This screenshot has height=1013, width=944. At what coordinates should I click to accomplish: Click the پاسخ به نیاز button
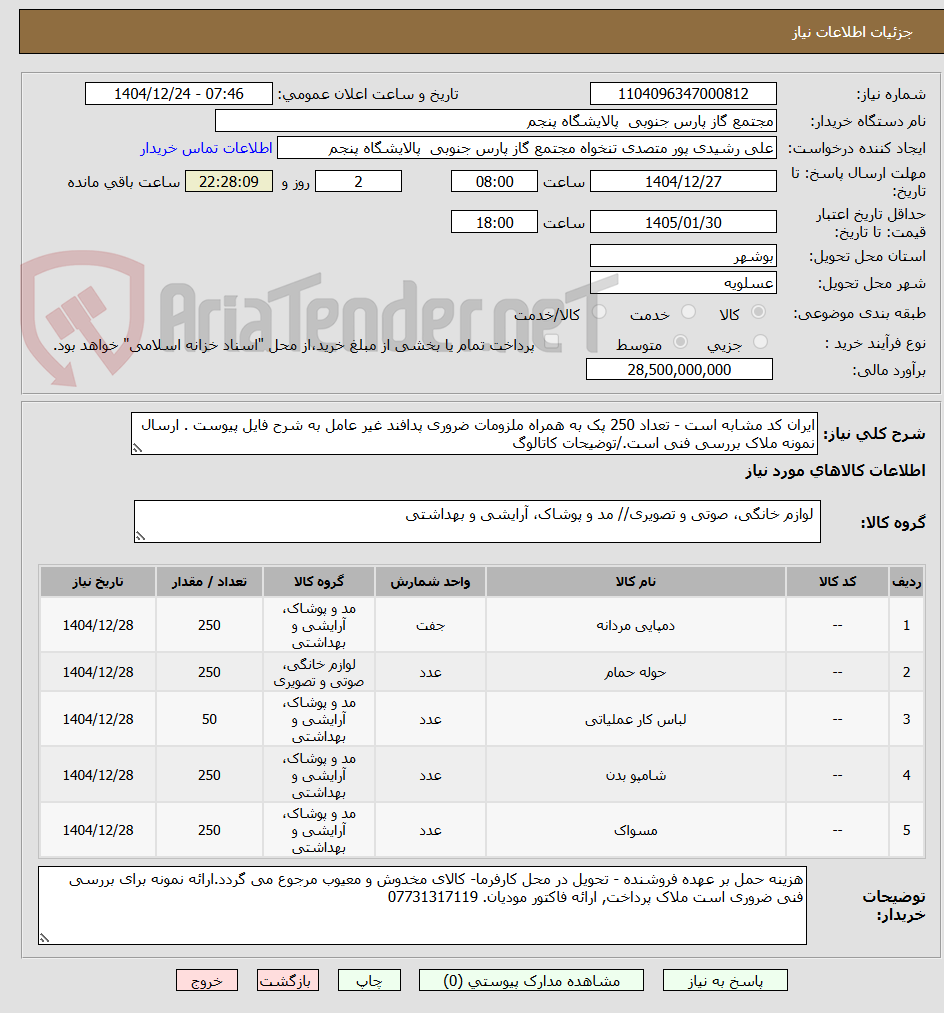coord(725,981)
